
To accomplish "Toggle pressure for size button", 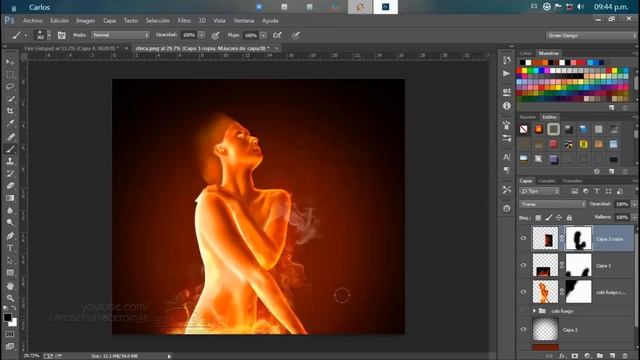I will click(x=296, y=36).
